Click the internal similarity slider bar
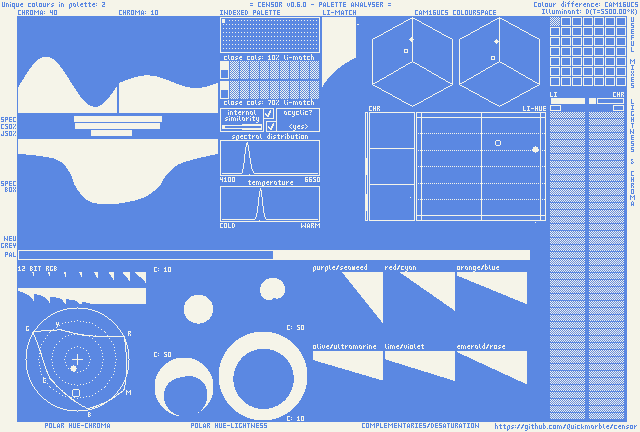Image resolution: width=640 pixels, height=432 pixels. click(241, 127)
